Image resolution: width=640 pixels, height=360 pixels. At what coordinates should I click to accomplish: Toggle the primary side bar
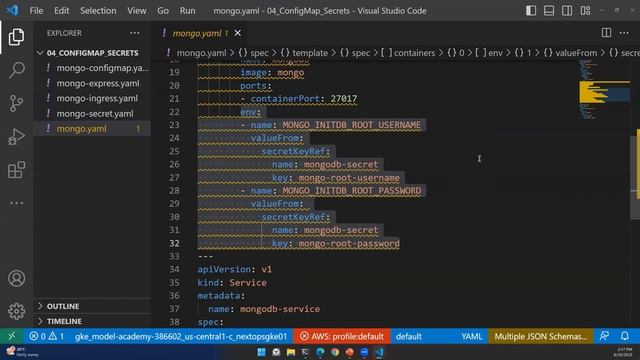(531, 11)
